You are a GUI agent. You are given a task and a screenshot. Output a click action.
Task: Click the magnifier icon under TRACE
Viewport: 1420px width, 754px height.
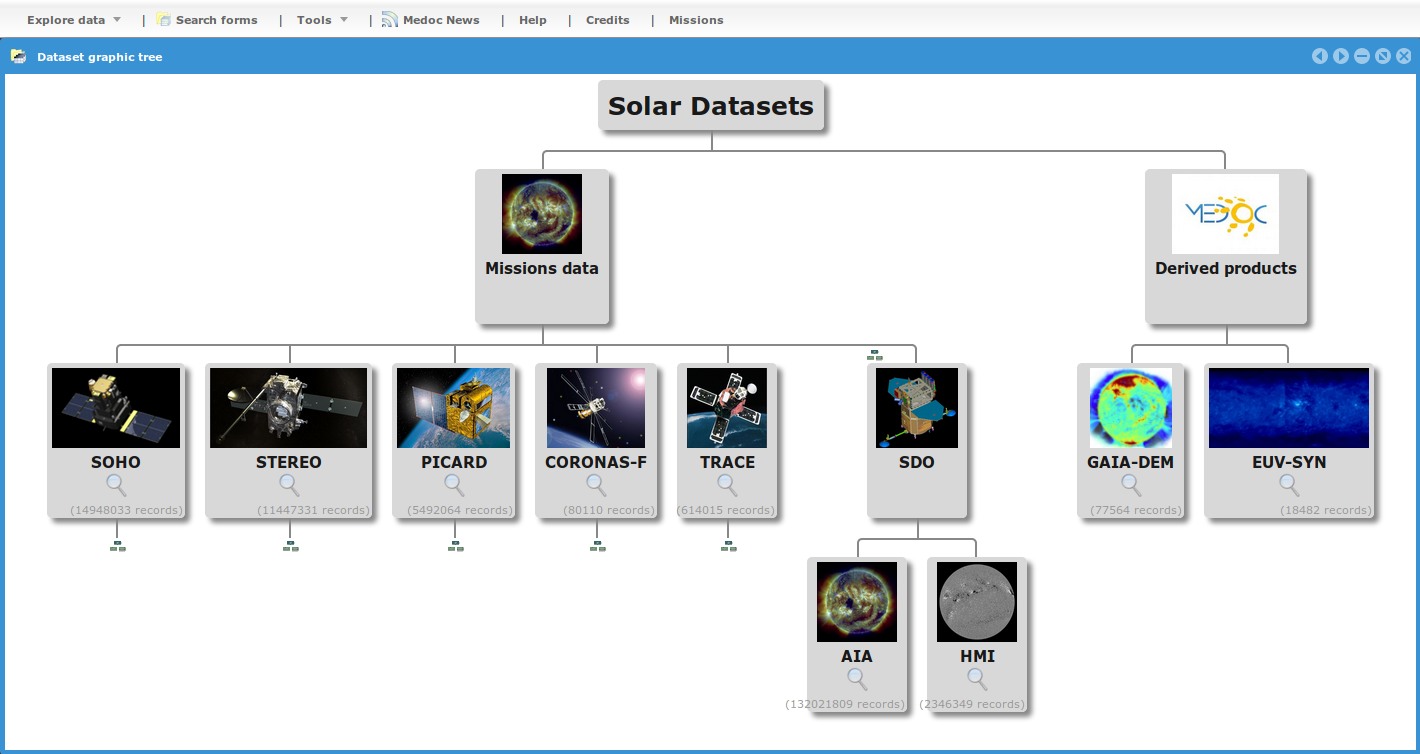(728, 485)
